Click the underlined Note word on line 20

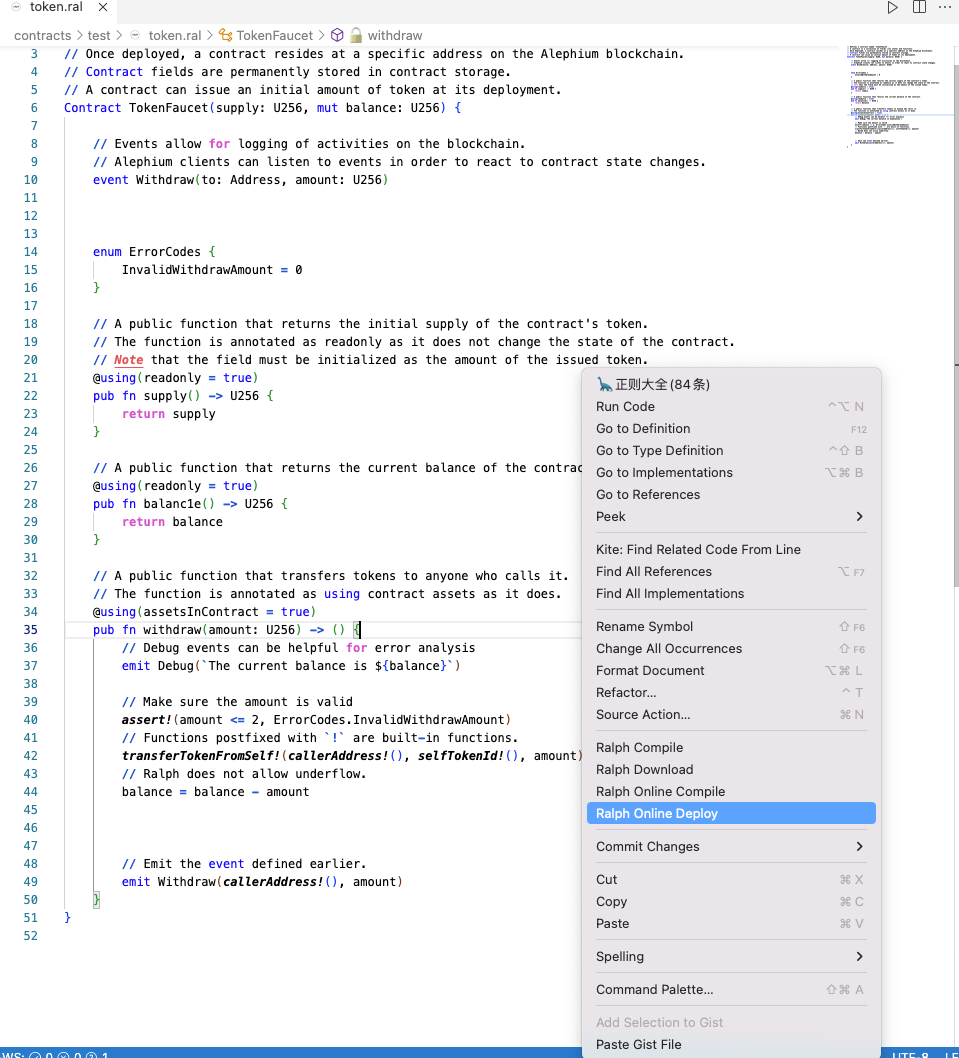tap(128, 360)
